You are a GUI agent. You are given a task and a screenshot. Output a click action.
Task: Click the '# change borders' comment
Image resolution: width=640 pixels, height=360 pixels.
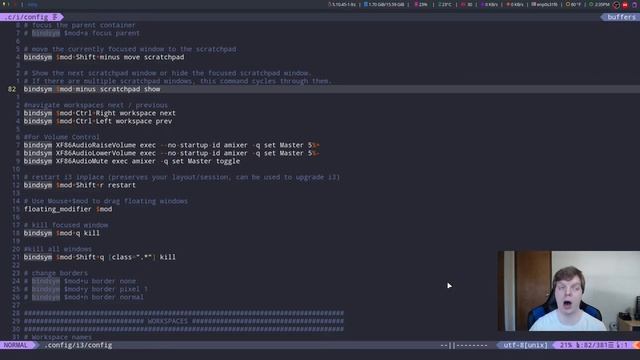pos(56,273)
